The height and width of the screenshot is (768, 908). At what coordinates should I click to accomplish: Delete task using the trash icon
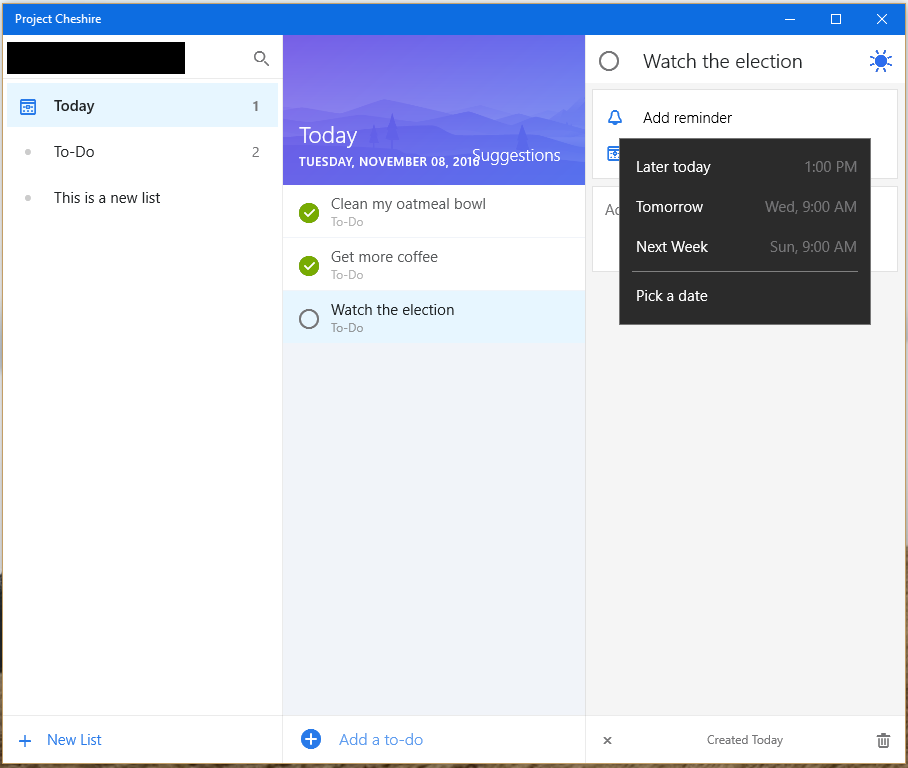[x=883, y=740]
